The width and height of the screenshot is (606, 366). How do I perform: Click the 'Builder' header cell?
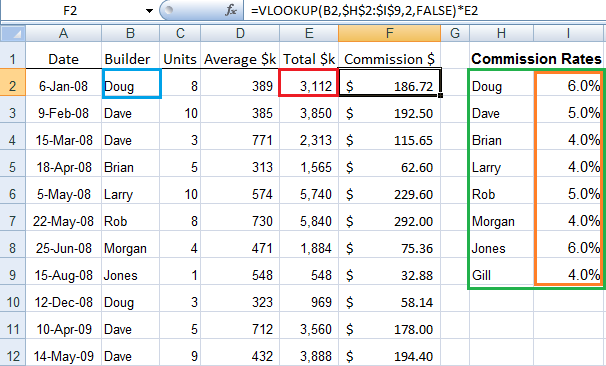click(131, 56)
